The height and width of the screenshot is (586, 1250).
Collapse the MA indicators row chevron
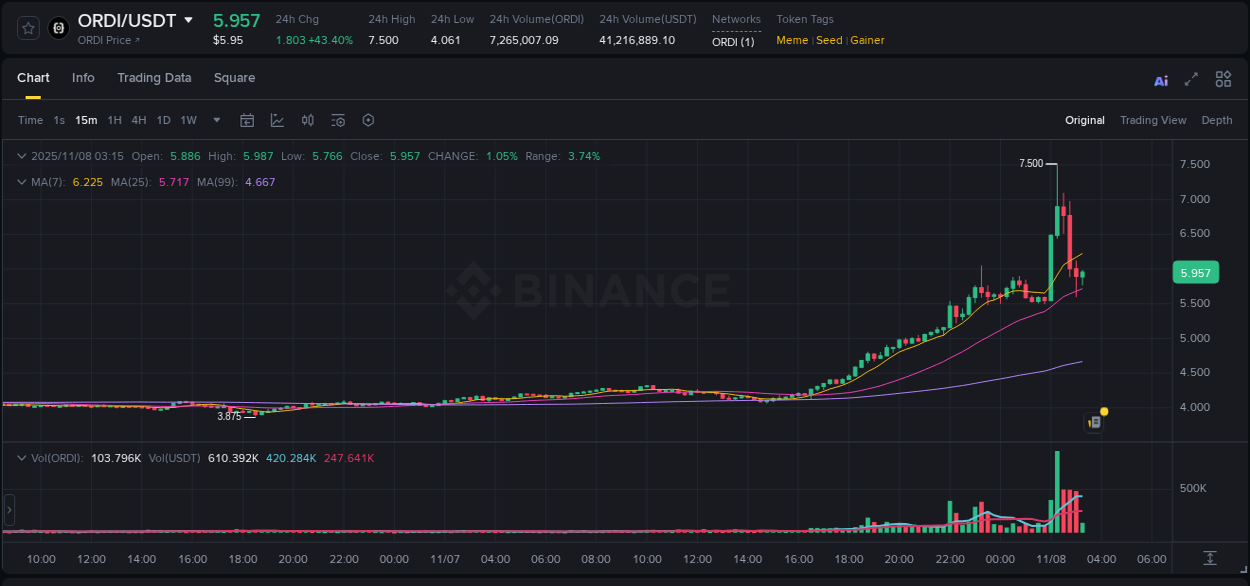(21, 182)
